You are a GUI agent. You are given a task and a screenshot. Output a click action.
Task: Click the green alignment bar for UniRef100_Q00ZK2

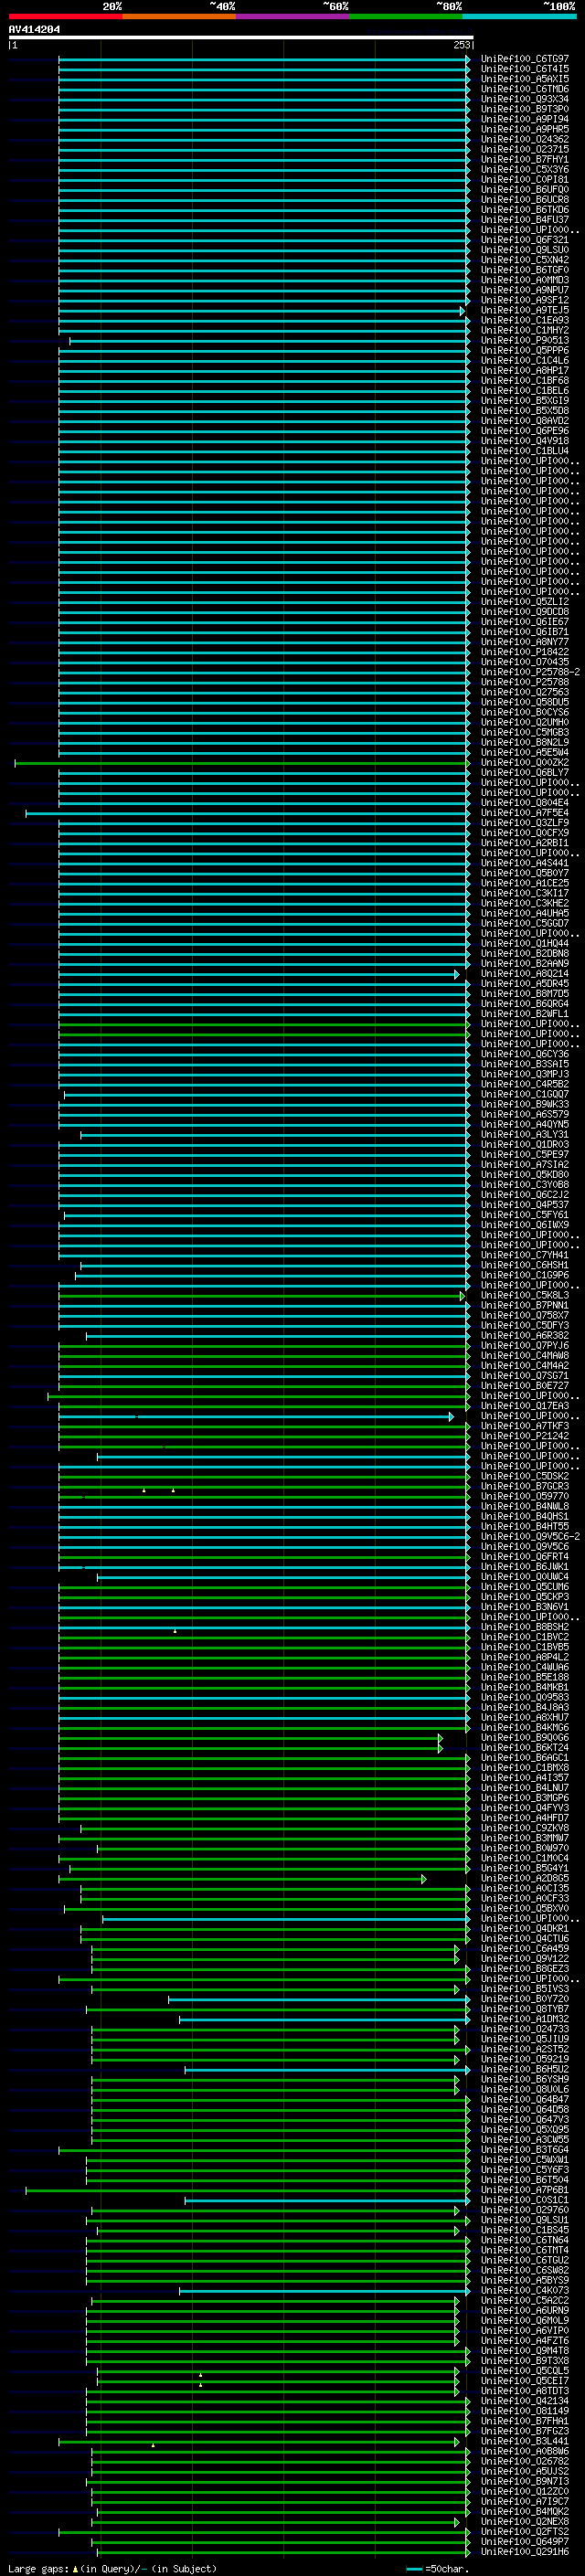click(x=240, y=762)
